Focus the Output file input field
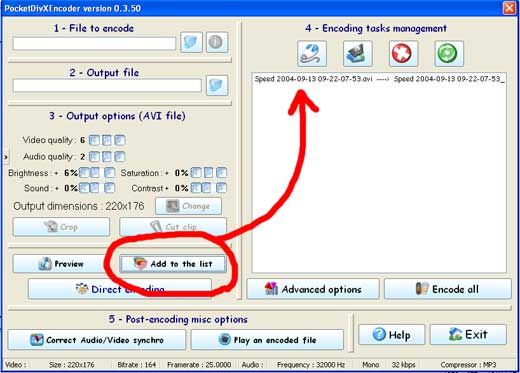The height and width of the screenshot is (373, 520). tap(107, 86)
